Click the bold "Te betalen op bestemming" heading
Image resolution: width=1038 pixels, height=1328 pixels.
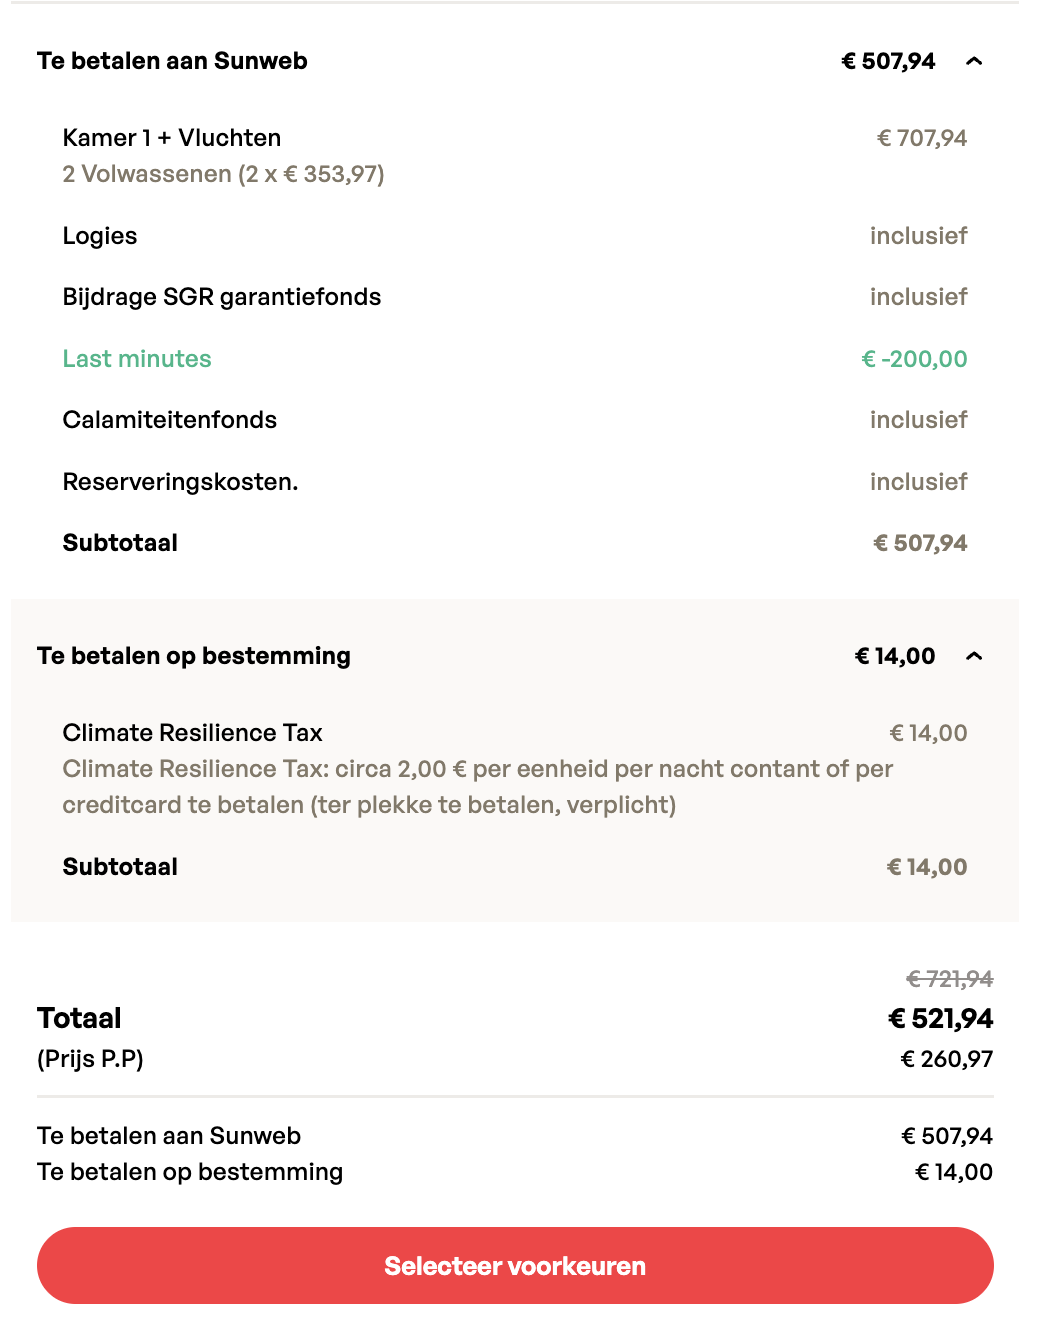click(194, 656)
